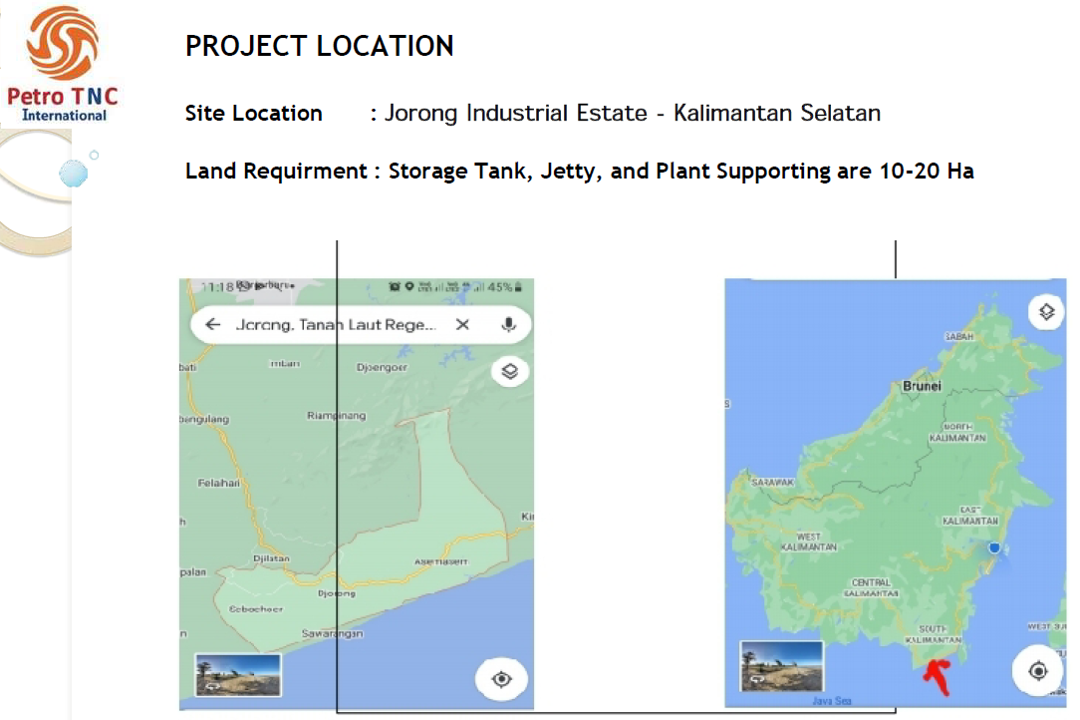Select the PROJECT LOCATION heading
1080x720 pixels.
click(x=320, y=46)
